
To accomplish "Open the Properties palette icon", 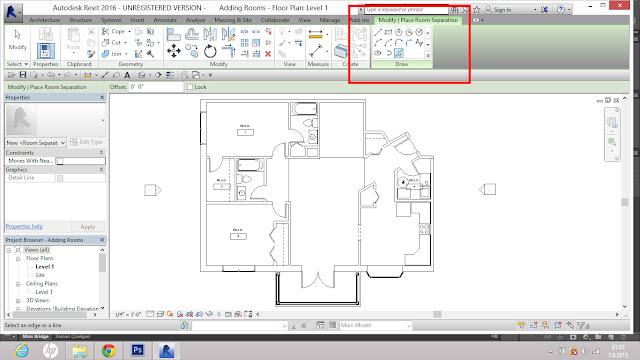I will (46, 51).
